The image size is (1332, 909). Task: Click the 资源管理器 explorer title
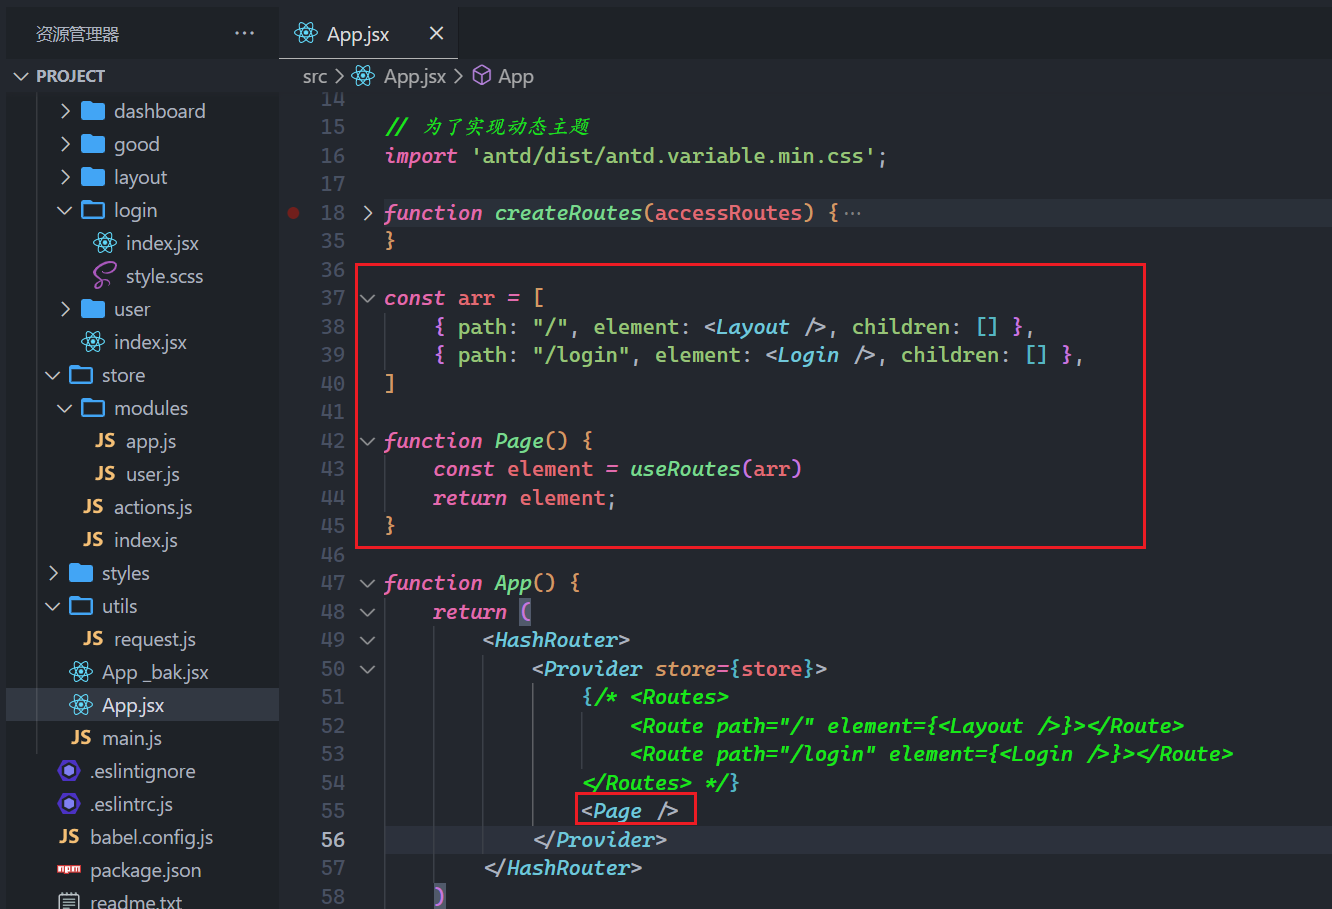pos(78,34)
